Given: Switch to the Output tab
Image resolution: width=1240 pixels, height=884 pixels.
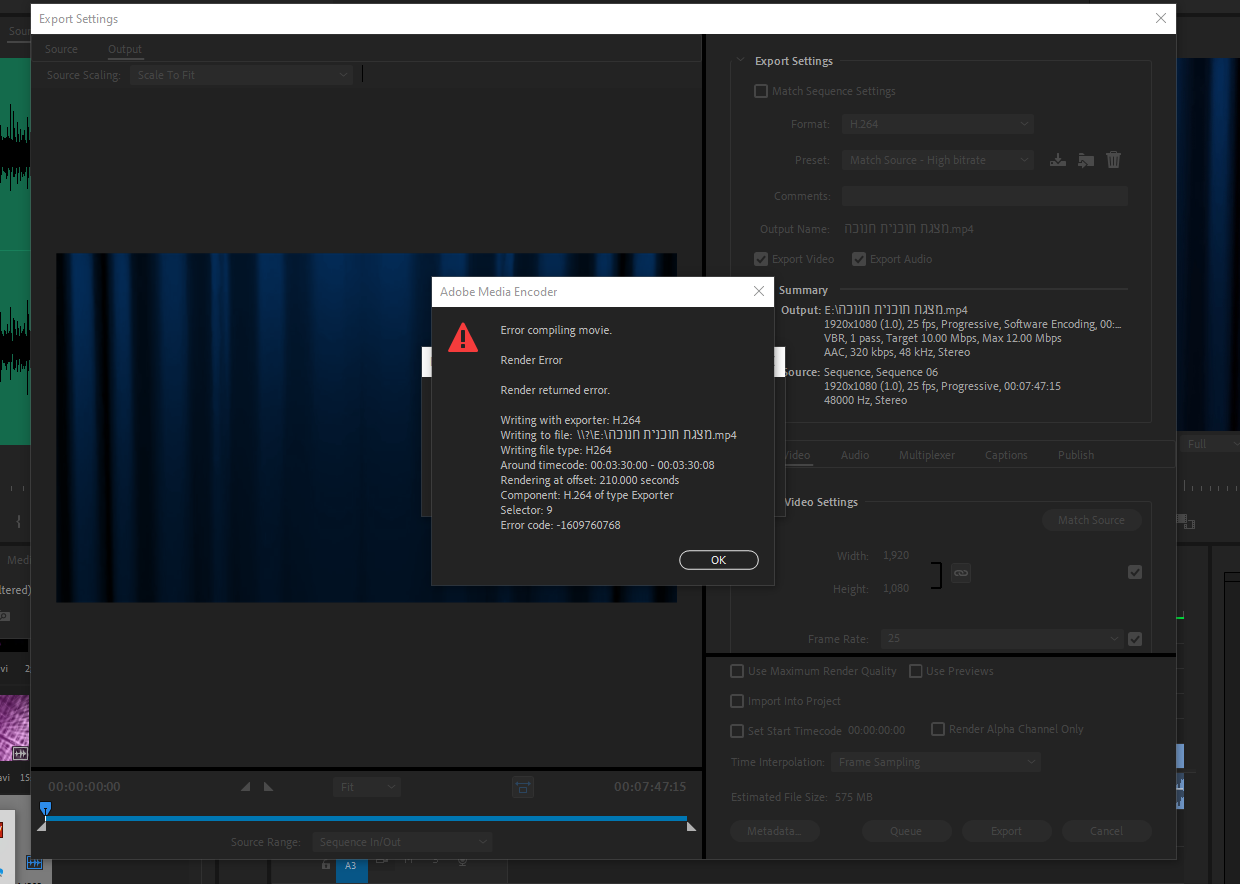Looking at the screenshot, I should point(125,49).
